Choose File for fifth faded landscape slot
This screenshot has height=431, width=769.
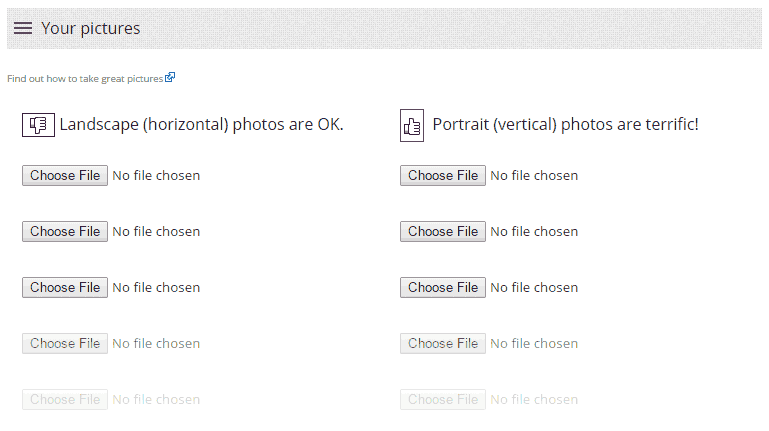pos(65,400)
